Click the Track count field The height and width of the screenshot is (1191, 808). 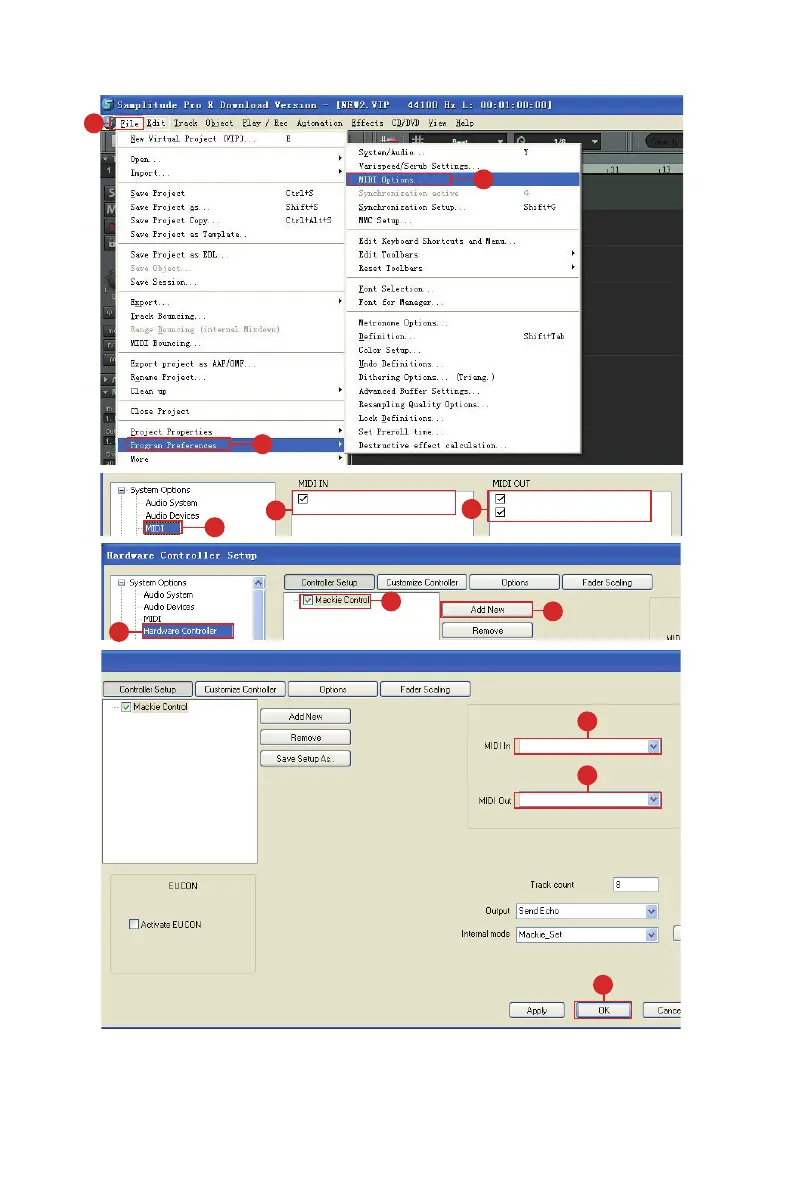pyautogui.click(x=636, y=885)
